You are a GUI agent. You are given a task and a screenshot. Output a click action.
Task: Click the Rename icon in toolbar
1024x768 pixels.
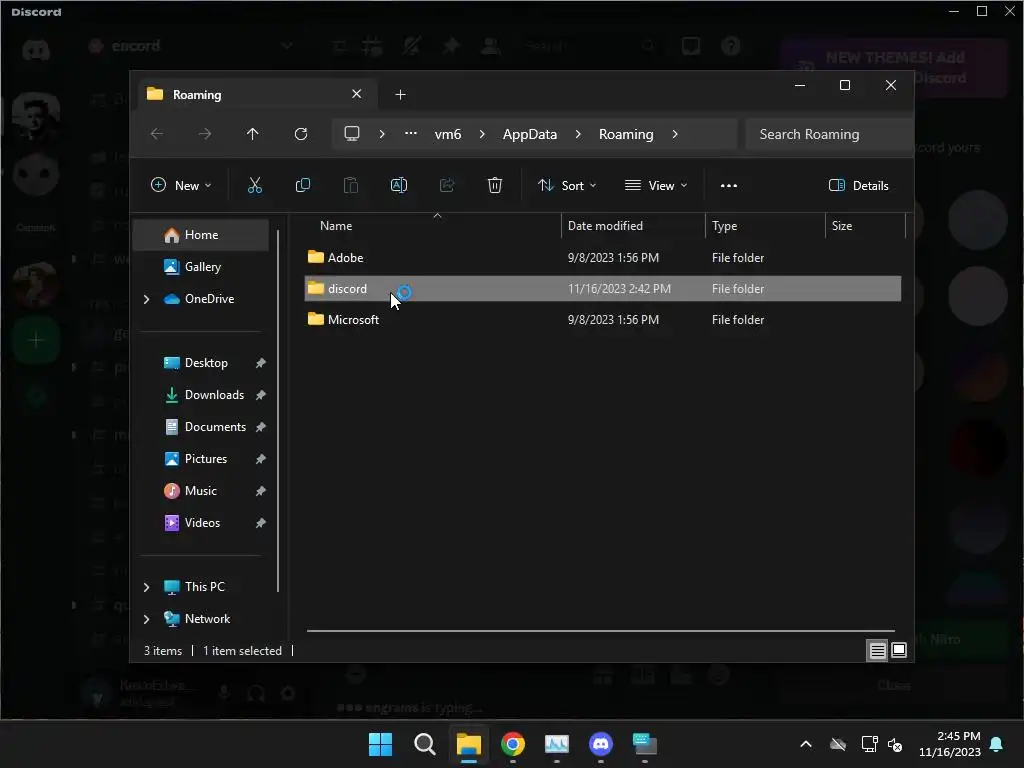pos(398,185)
